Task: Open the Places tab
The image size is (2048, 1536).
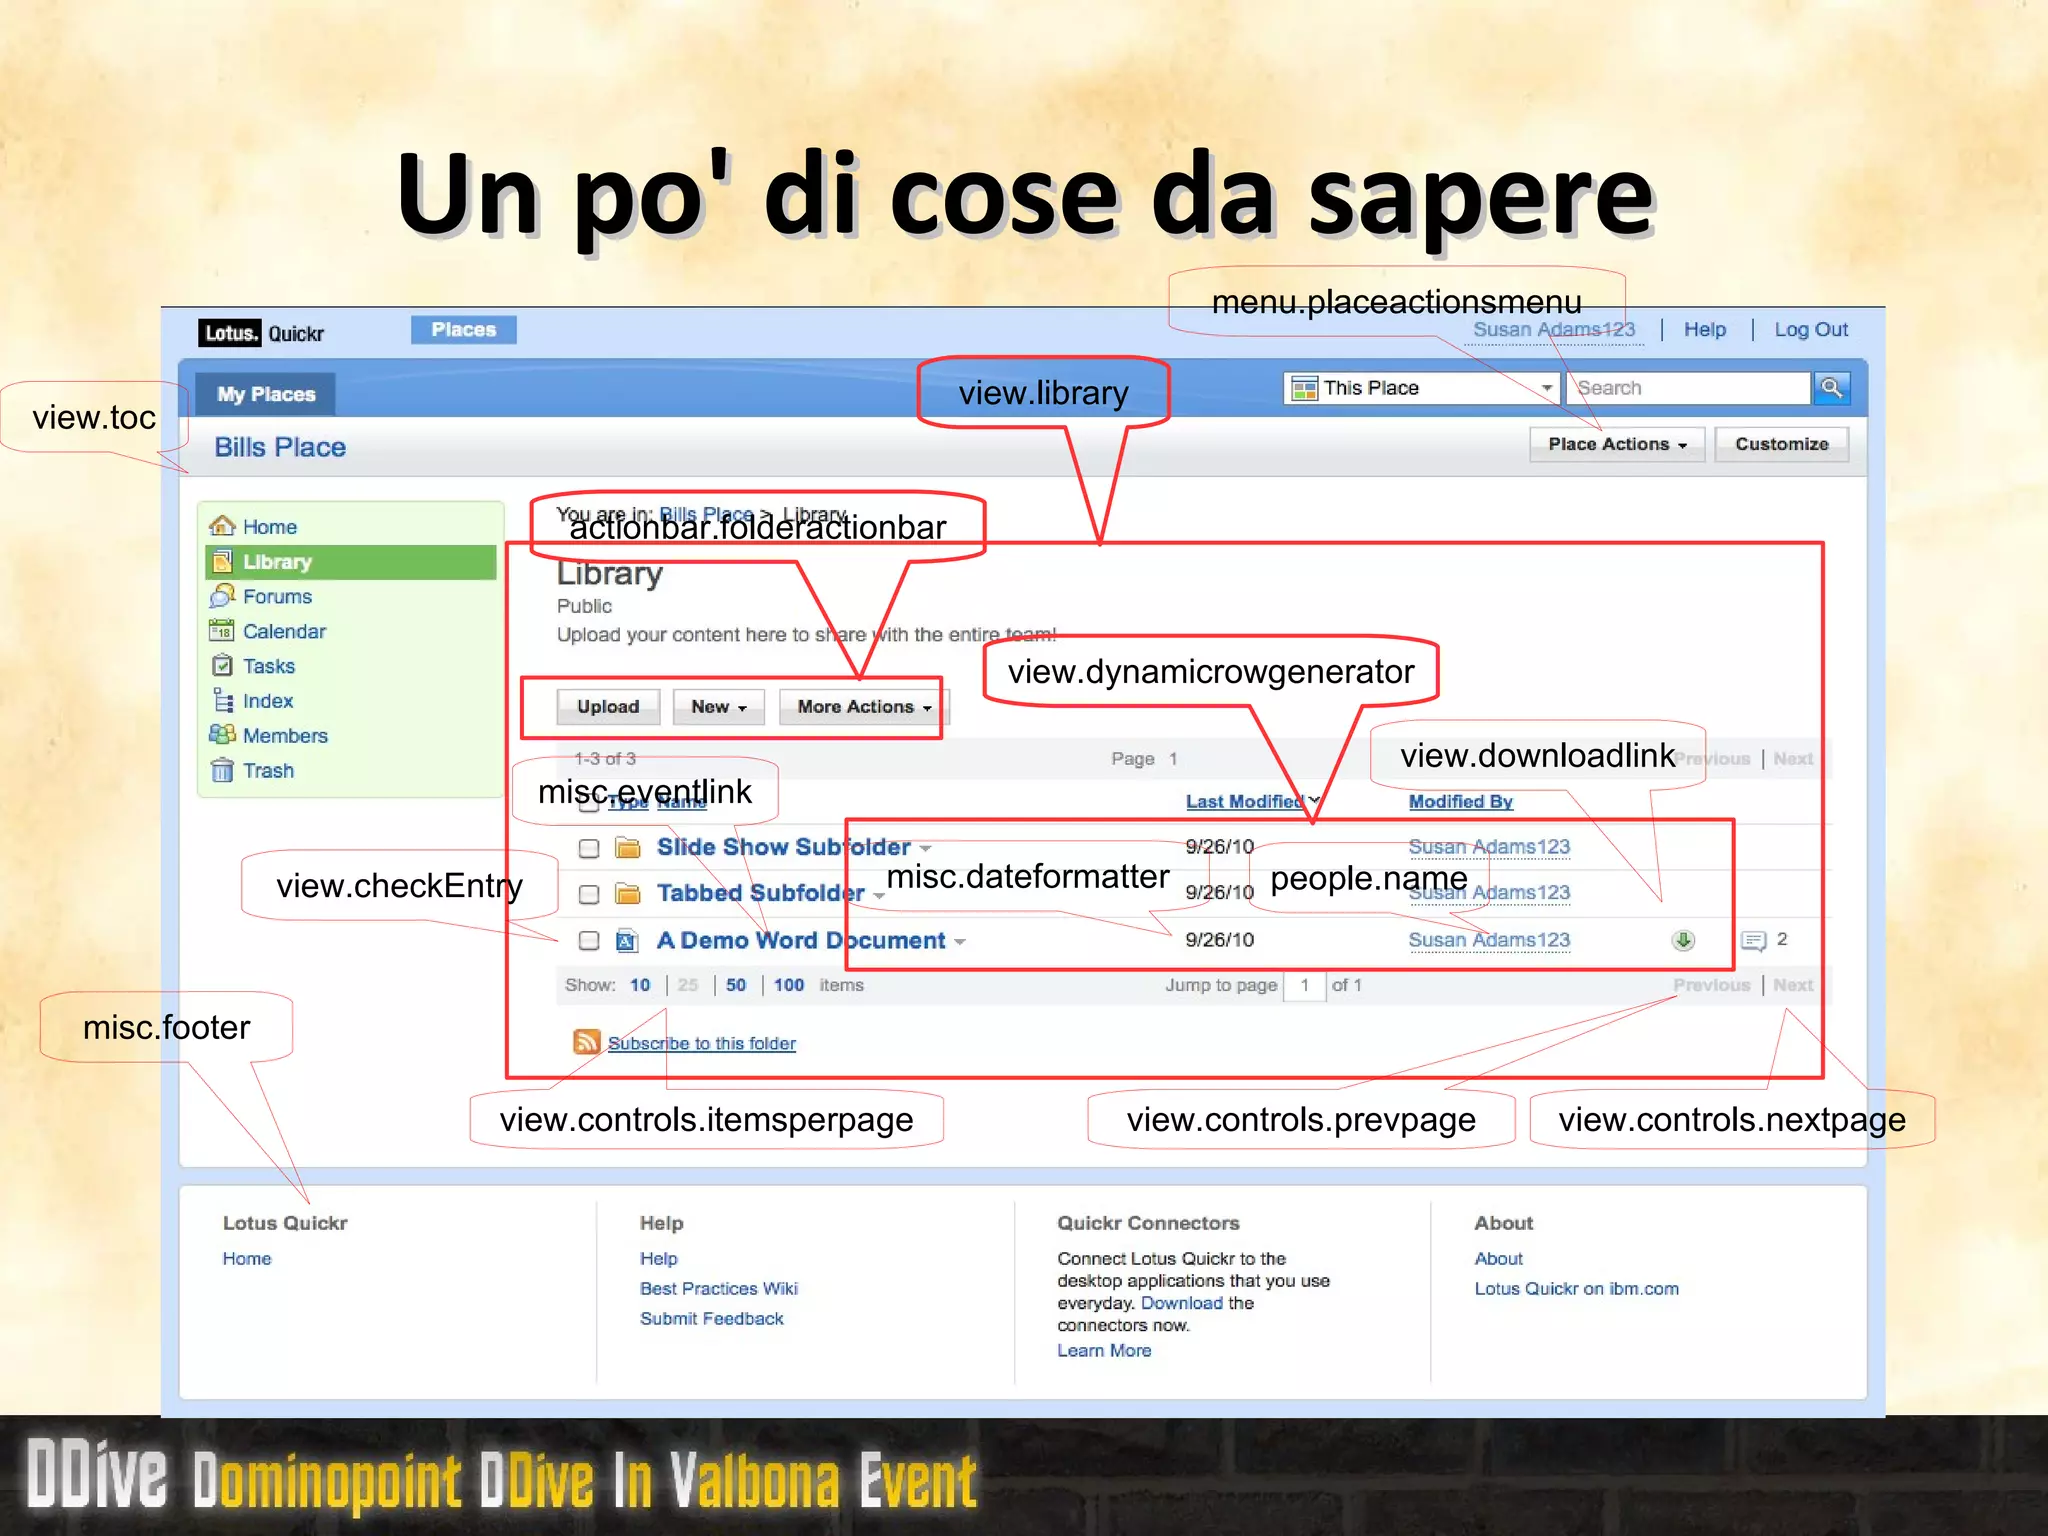Action: coord(463,330)
